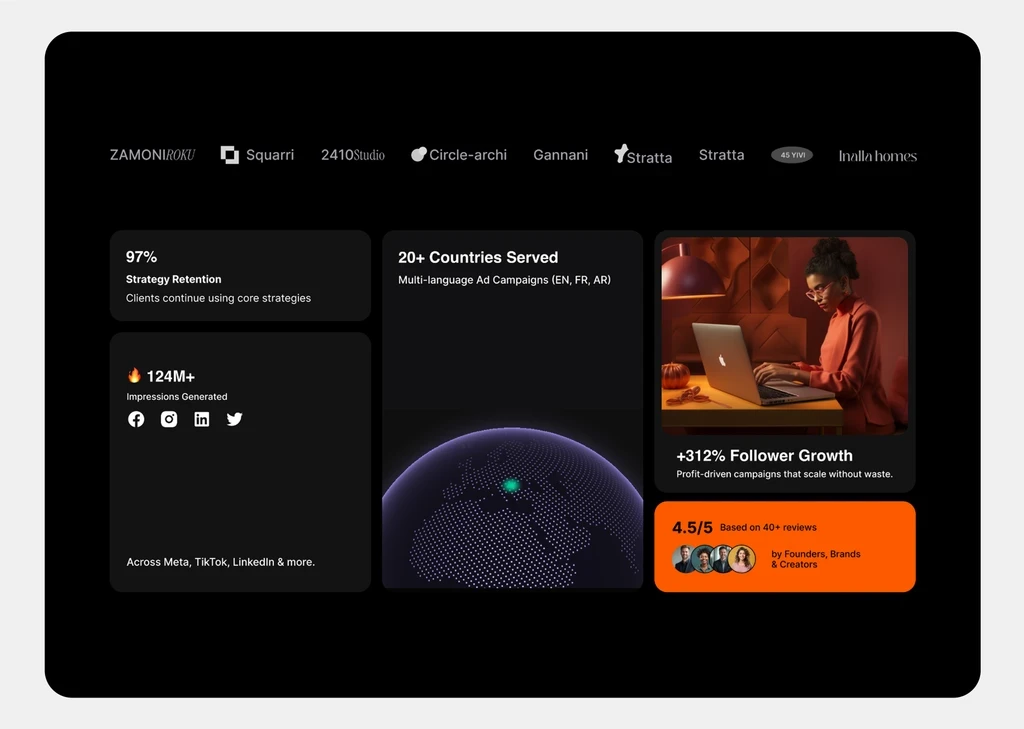Click 'by Founders, Brands & Creators' text
The height and width of the screenshot is (729, 1024).
point(816,559)
